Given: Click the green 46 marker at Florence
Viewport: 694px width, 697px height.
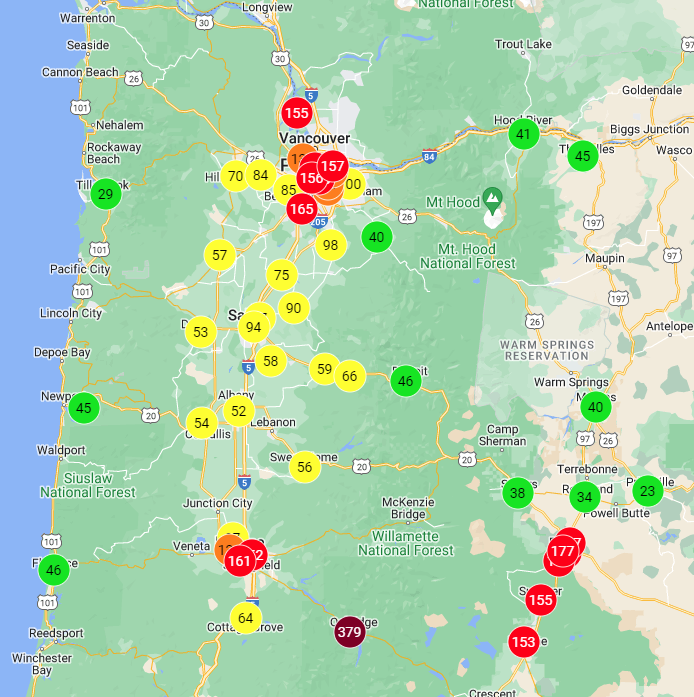Looking at the screenshot, I should coord(54,570).
